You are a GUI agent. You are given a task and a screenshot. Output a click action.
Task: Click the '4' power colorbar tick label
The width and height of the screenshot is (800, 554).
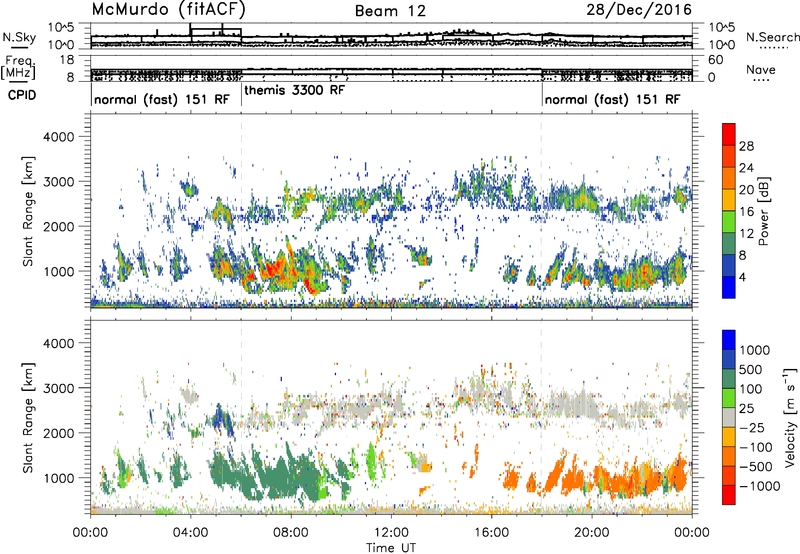point(742,278)
